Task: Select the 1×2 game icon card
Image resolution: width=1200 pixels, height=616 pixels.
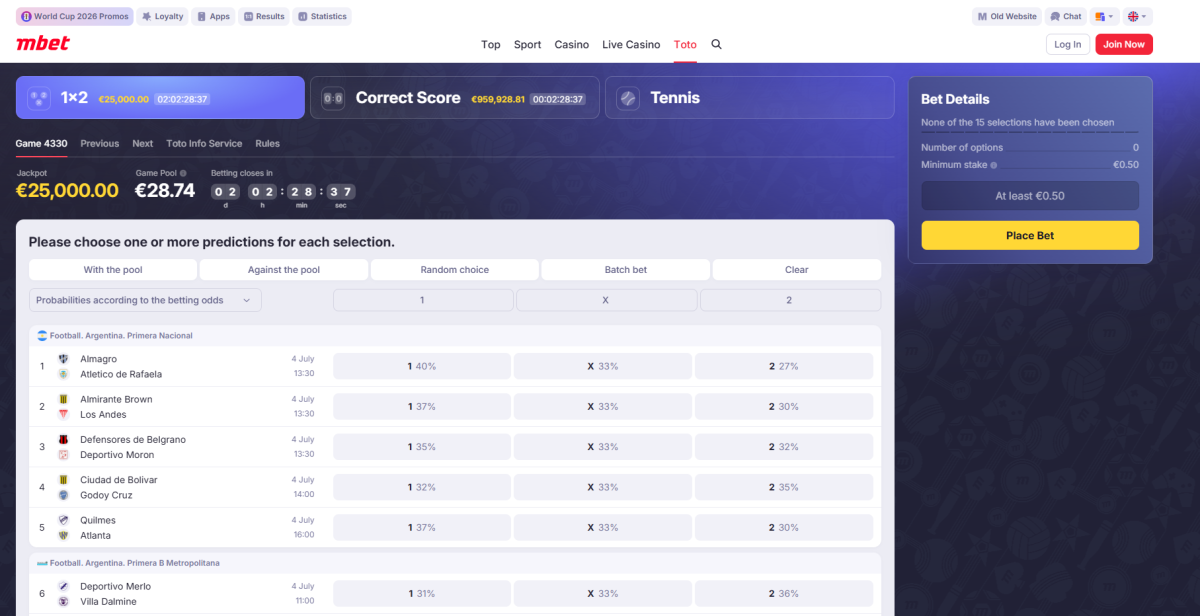Action: coord(160,98)
